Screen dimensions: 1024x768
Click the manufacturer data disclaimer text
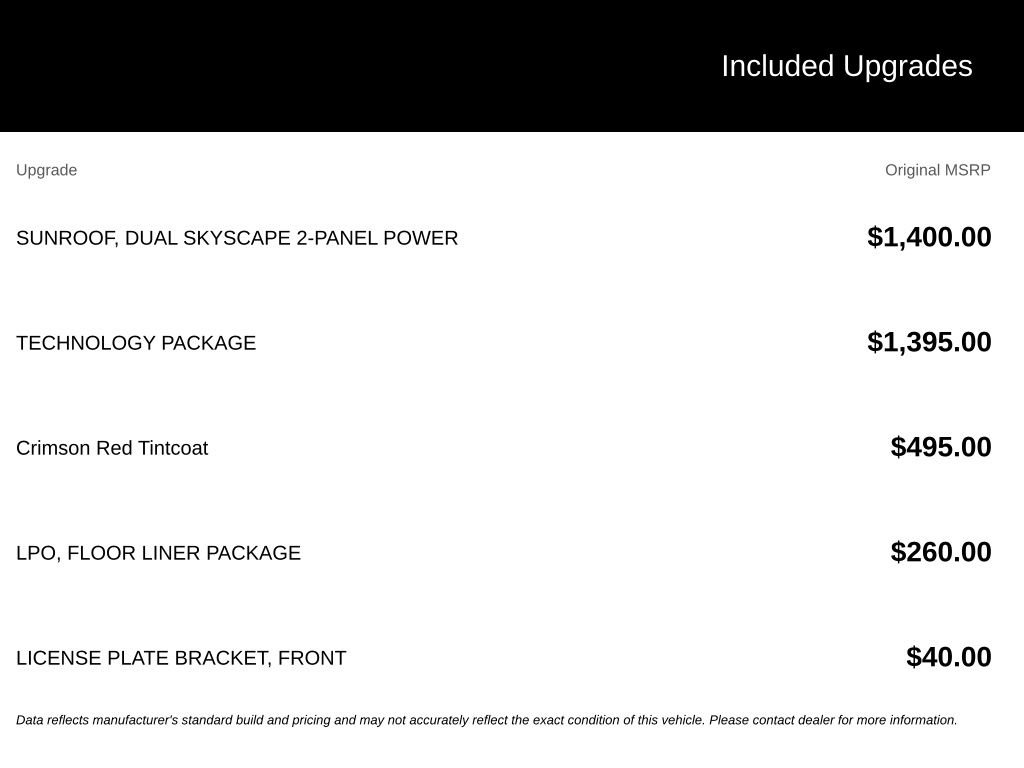point(487,720)
